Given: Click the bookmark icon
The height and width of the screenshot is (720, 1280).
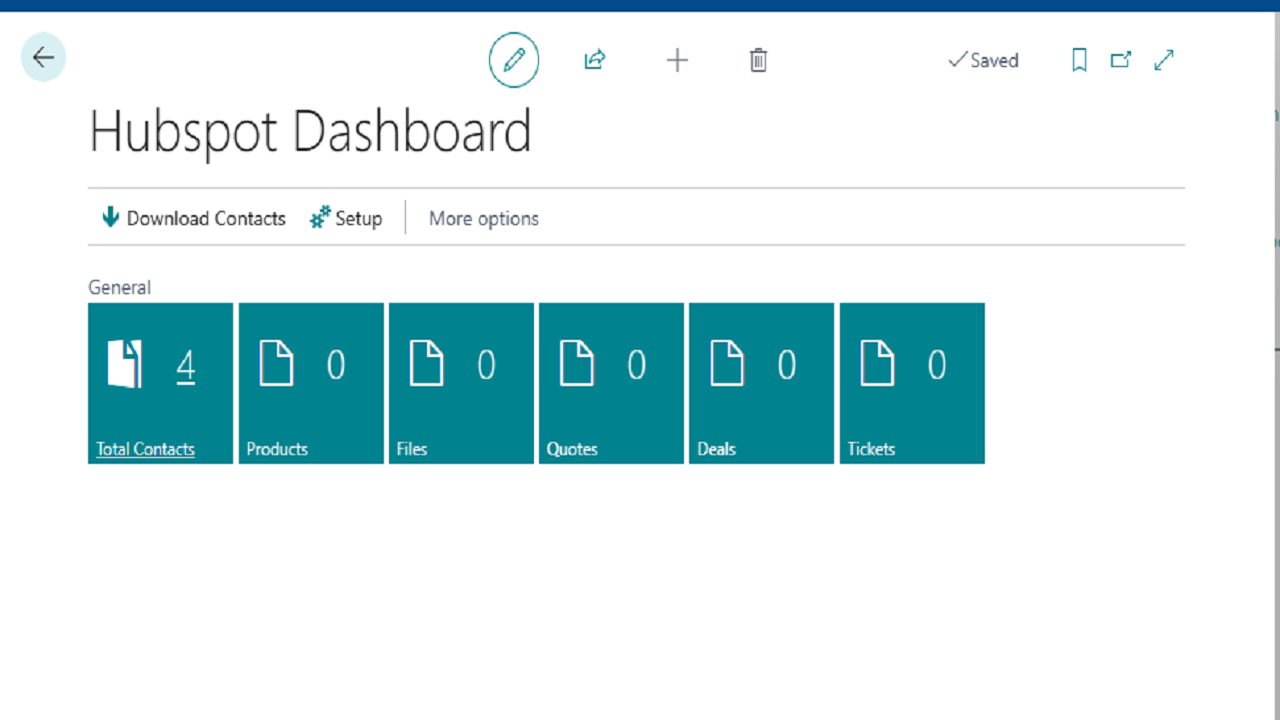Looking at the screenshot, I should (1079, 60).
